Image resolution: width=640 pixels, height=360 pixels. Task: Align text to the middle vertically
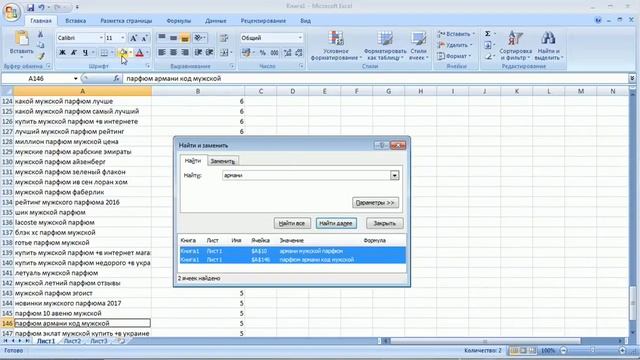[173, 38]
